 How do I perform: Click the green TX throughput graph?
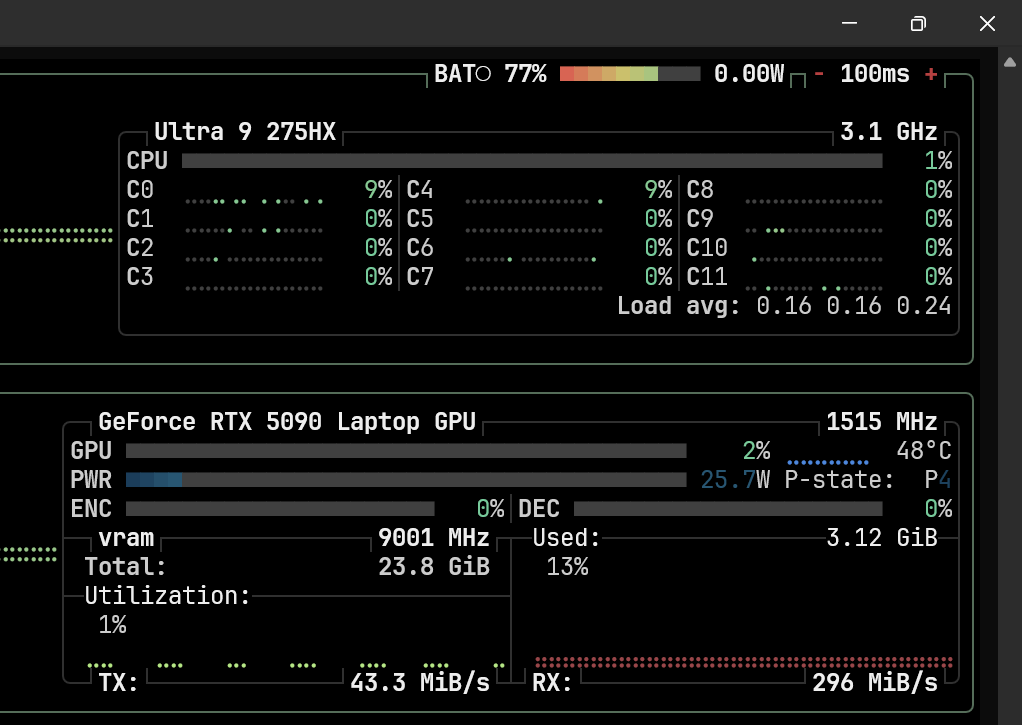[x=297, y=666]
